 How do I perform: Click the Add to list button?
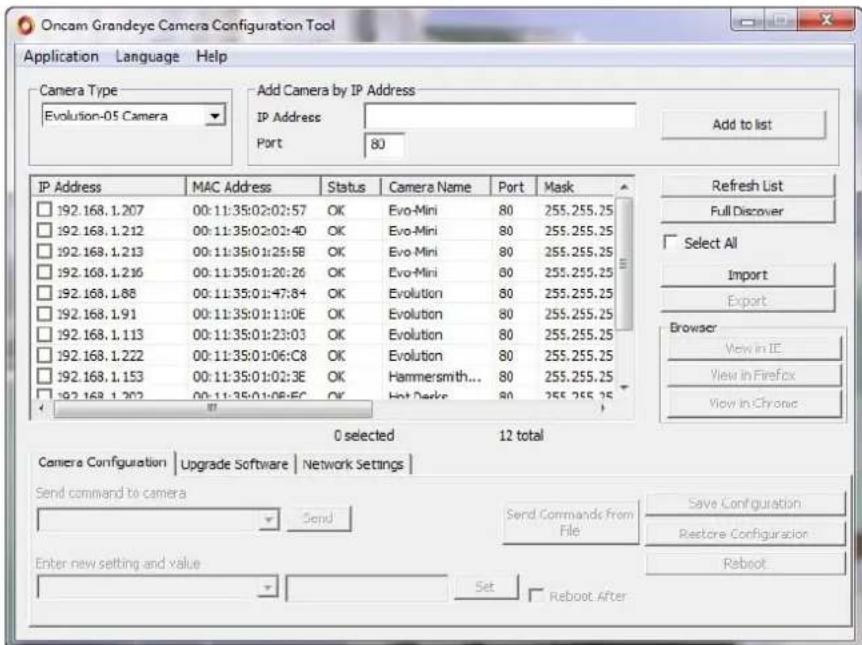(743, 125)
